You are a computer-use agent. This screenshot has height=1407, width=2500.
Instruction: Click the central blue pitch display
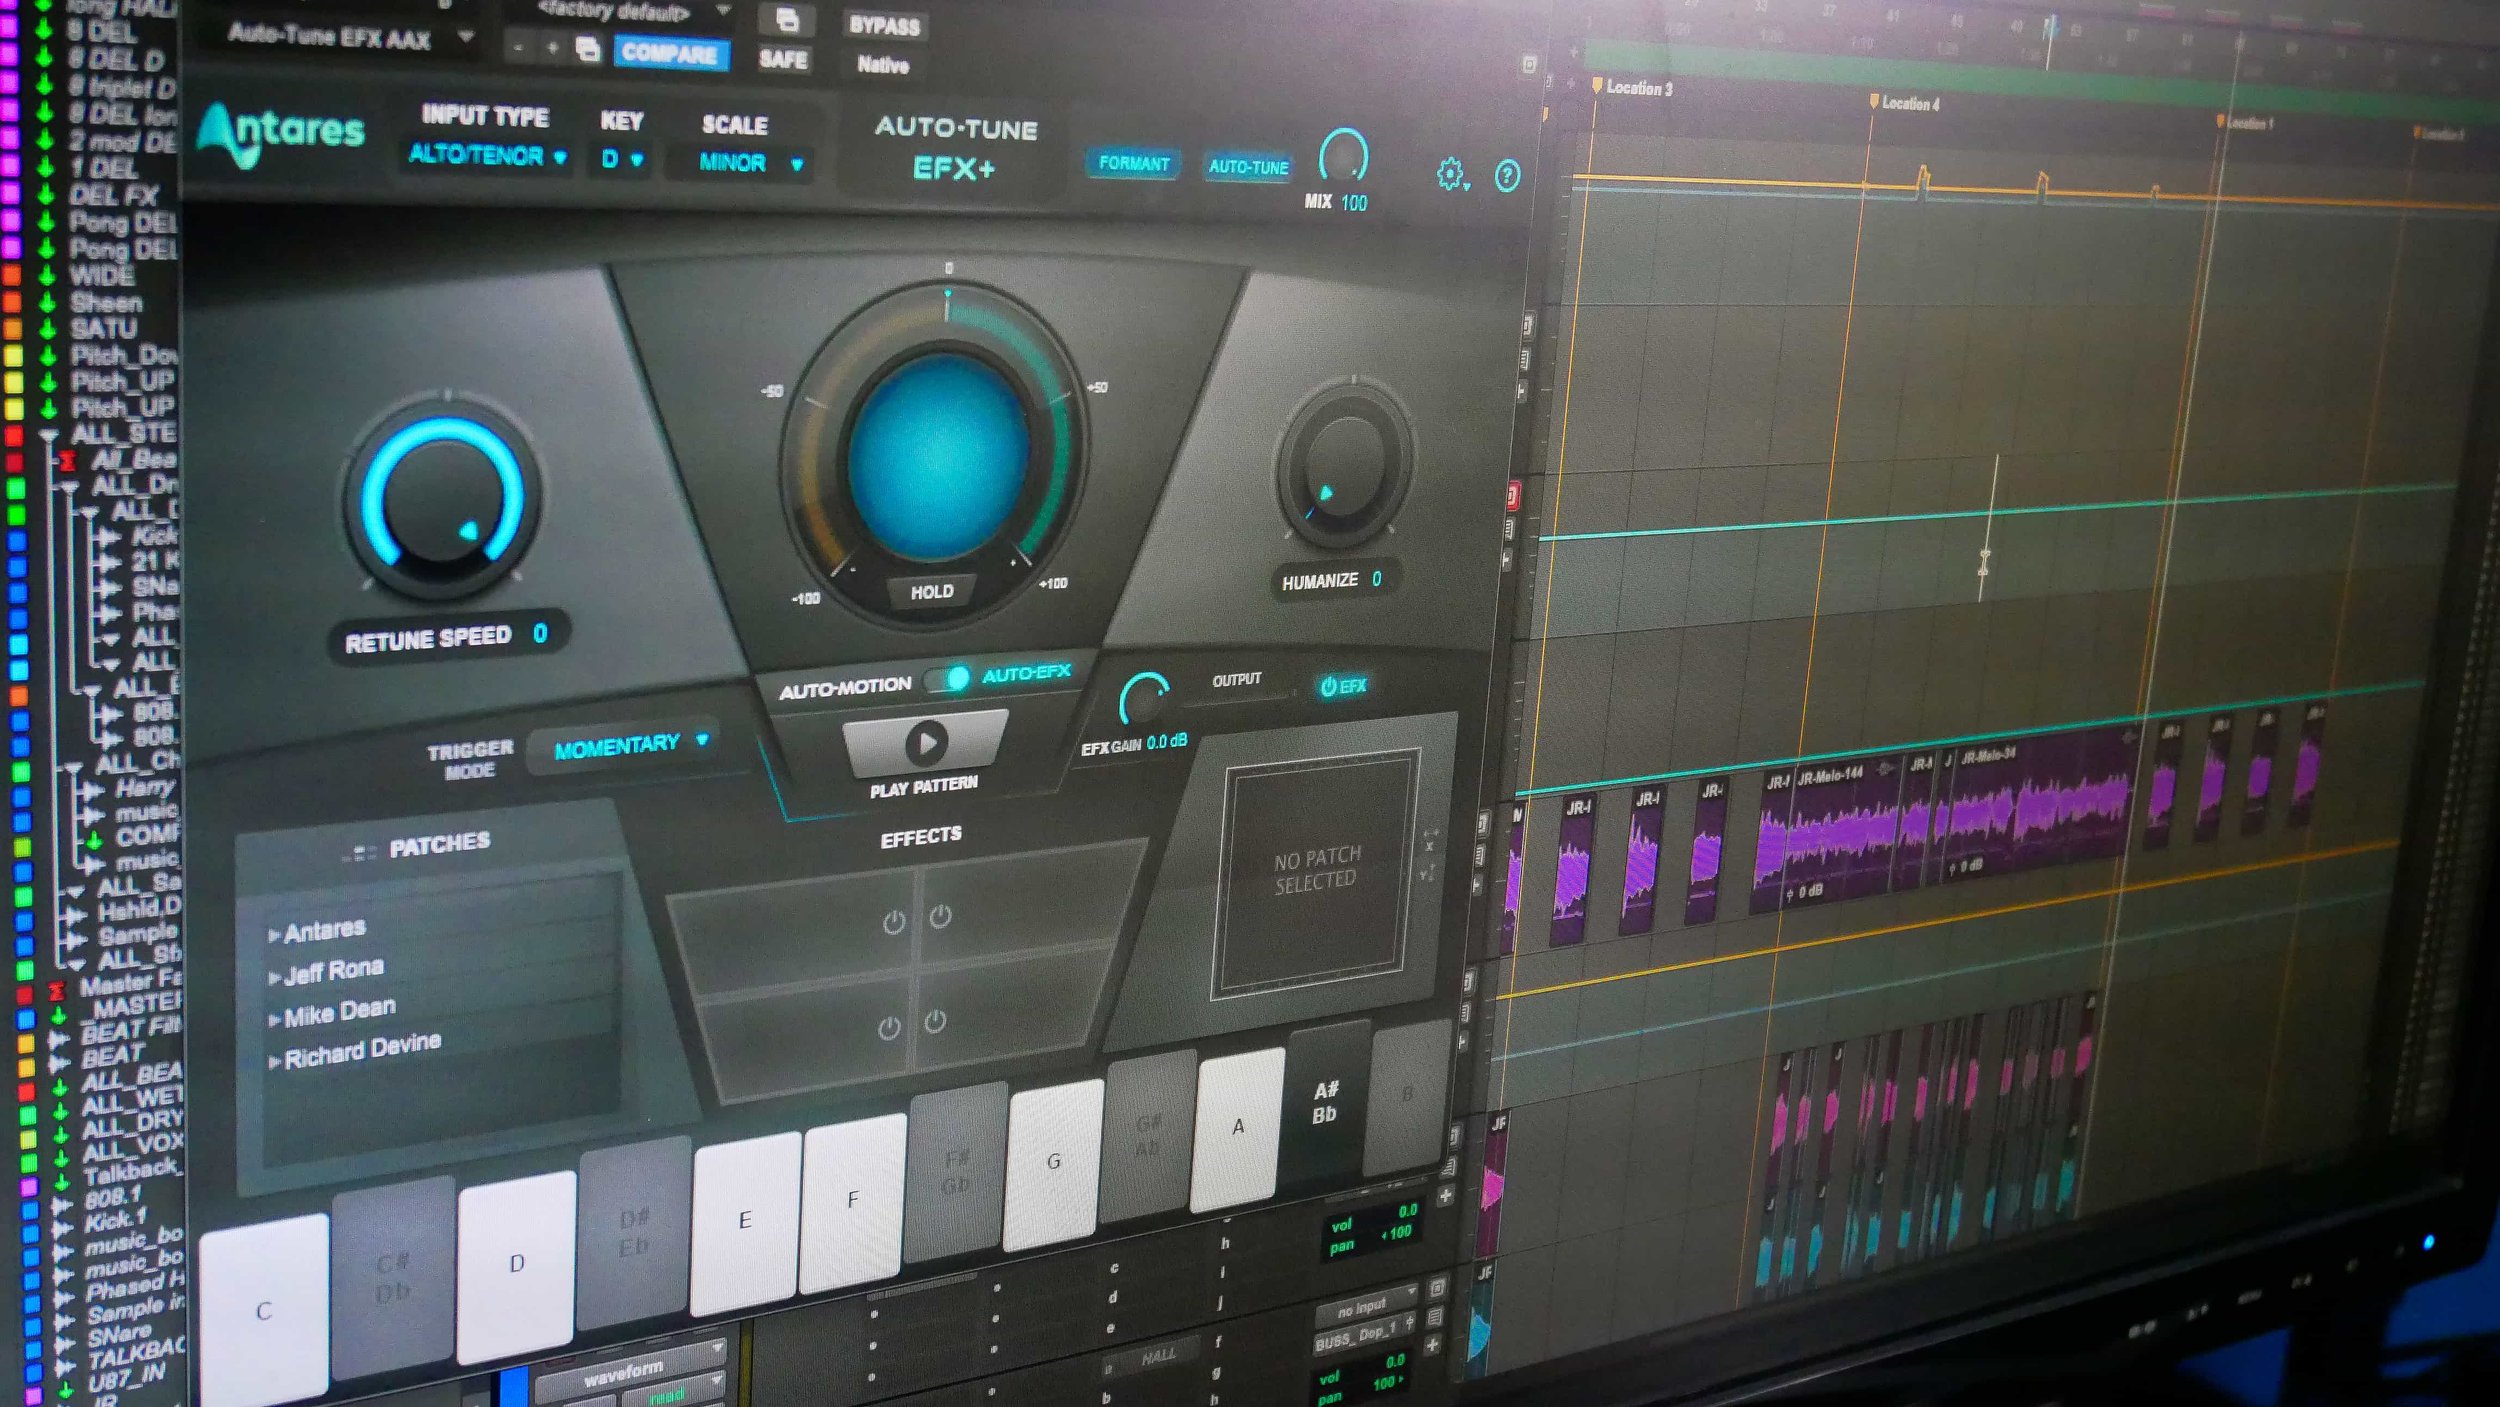click(938, 457)
